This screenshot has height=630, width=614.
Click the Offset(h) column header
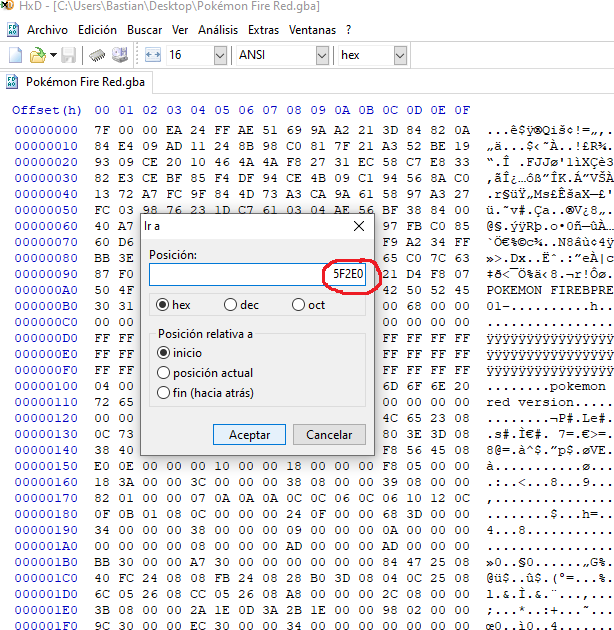tap(47, 110)
